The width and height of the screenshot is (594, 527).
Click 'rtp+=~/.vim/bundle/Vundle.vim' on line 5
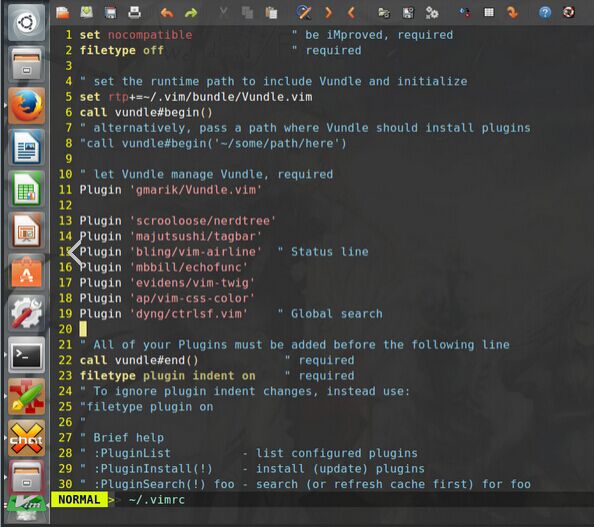(211, 97)
